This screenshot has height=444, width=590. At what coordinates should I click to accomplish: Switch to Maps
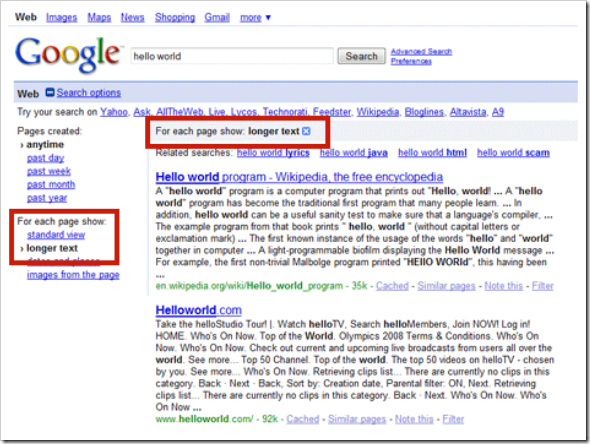(x=99, y=17)
